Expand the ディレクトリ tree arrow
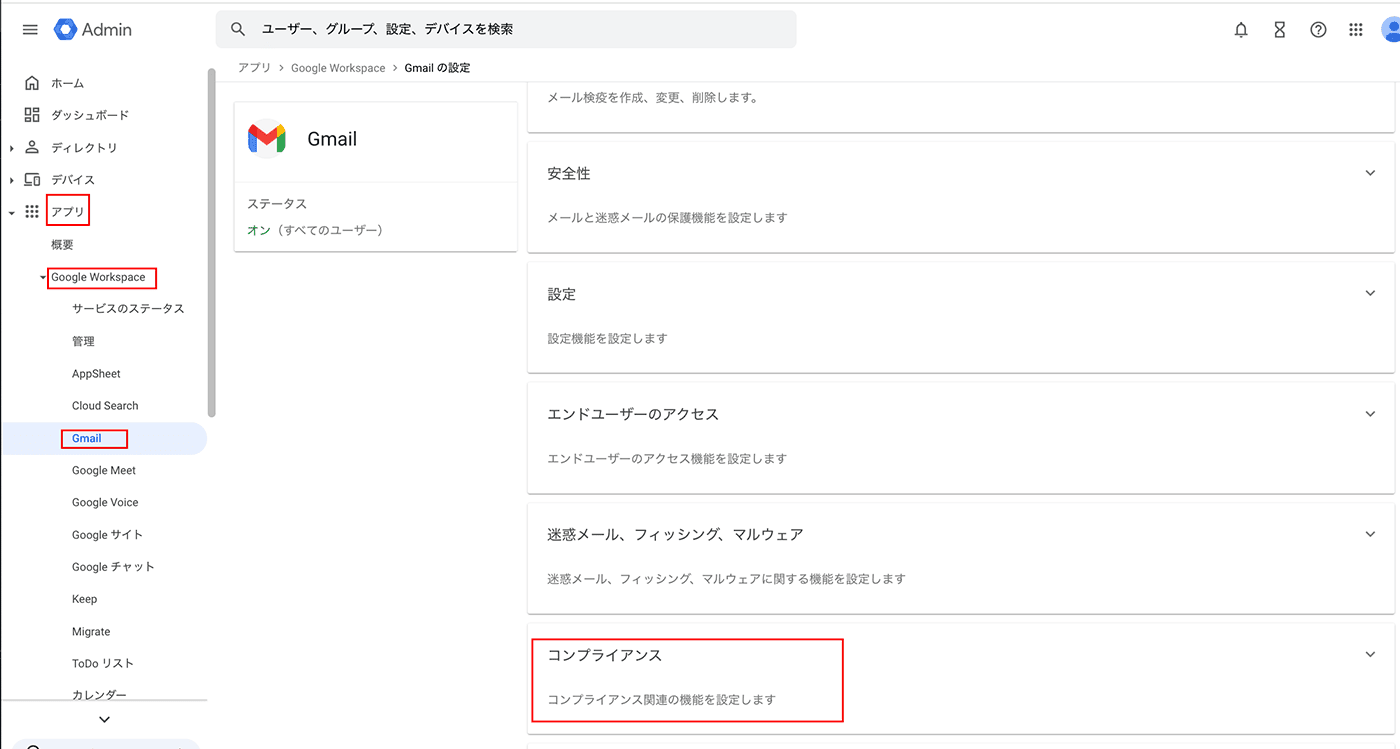The height and width of the screenshot is (749, 1400). click(x=11, y=148)
